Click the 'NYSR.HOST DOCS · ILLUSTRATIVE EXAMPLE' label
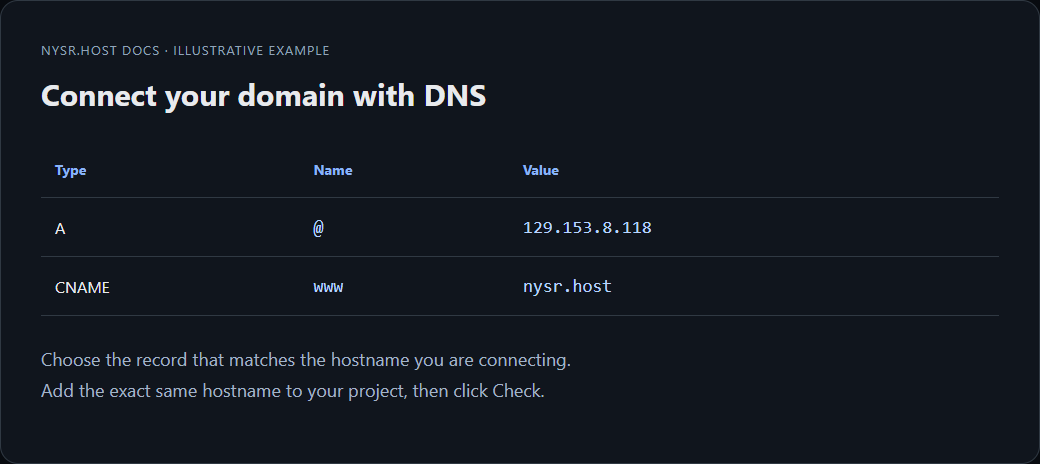 click(x=185, y=51)
